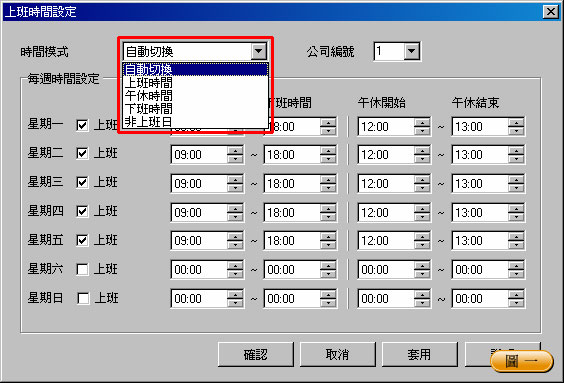
Task: Choose 非上班日 from the dropdown list
Action: [x=195, y=122]
